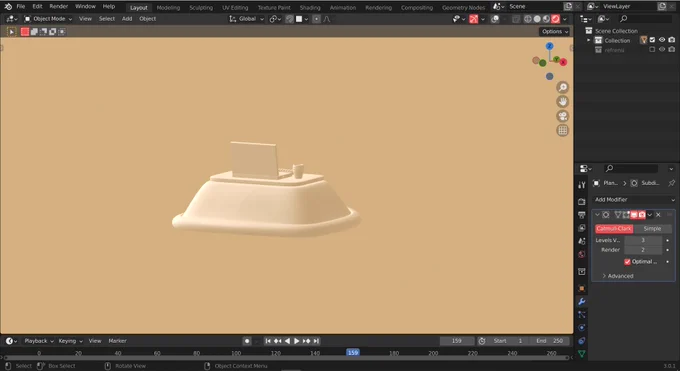
Task: Select solid viewport shading
Action: 537,19
